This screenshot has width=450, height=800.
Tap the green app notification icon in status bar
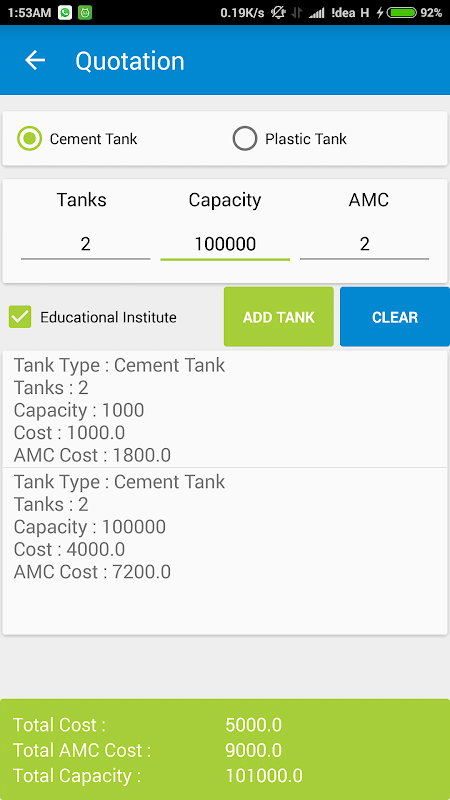coord(85,13)
